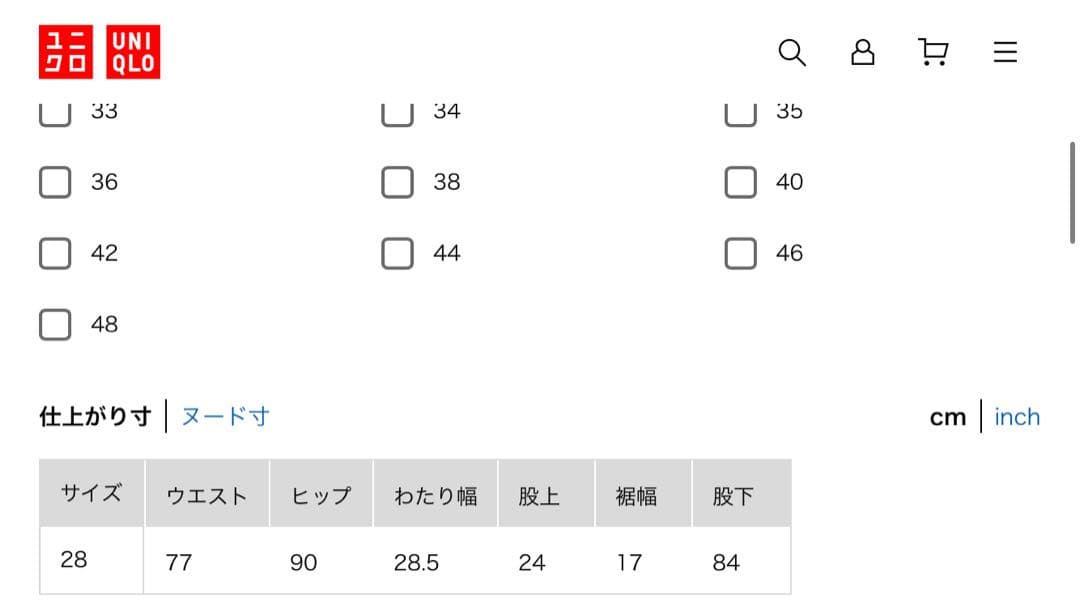
Task: Select the size 42 checkbox
Action: pyautogui.click(x=55, y=253)
